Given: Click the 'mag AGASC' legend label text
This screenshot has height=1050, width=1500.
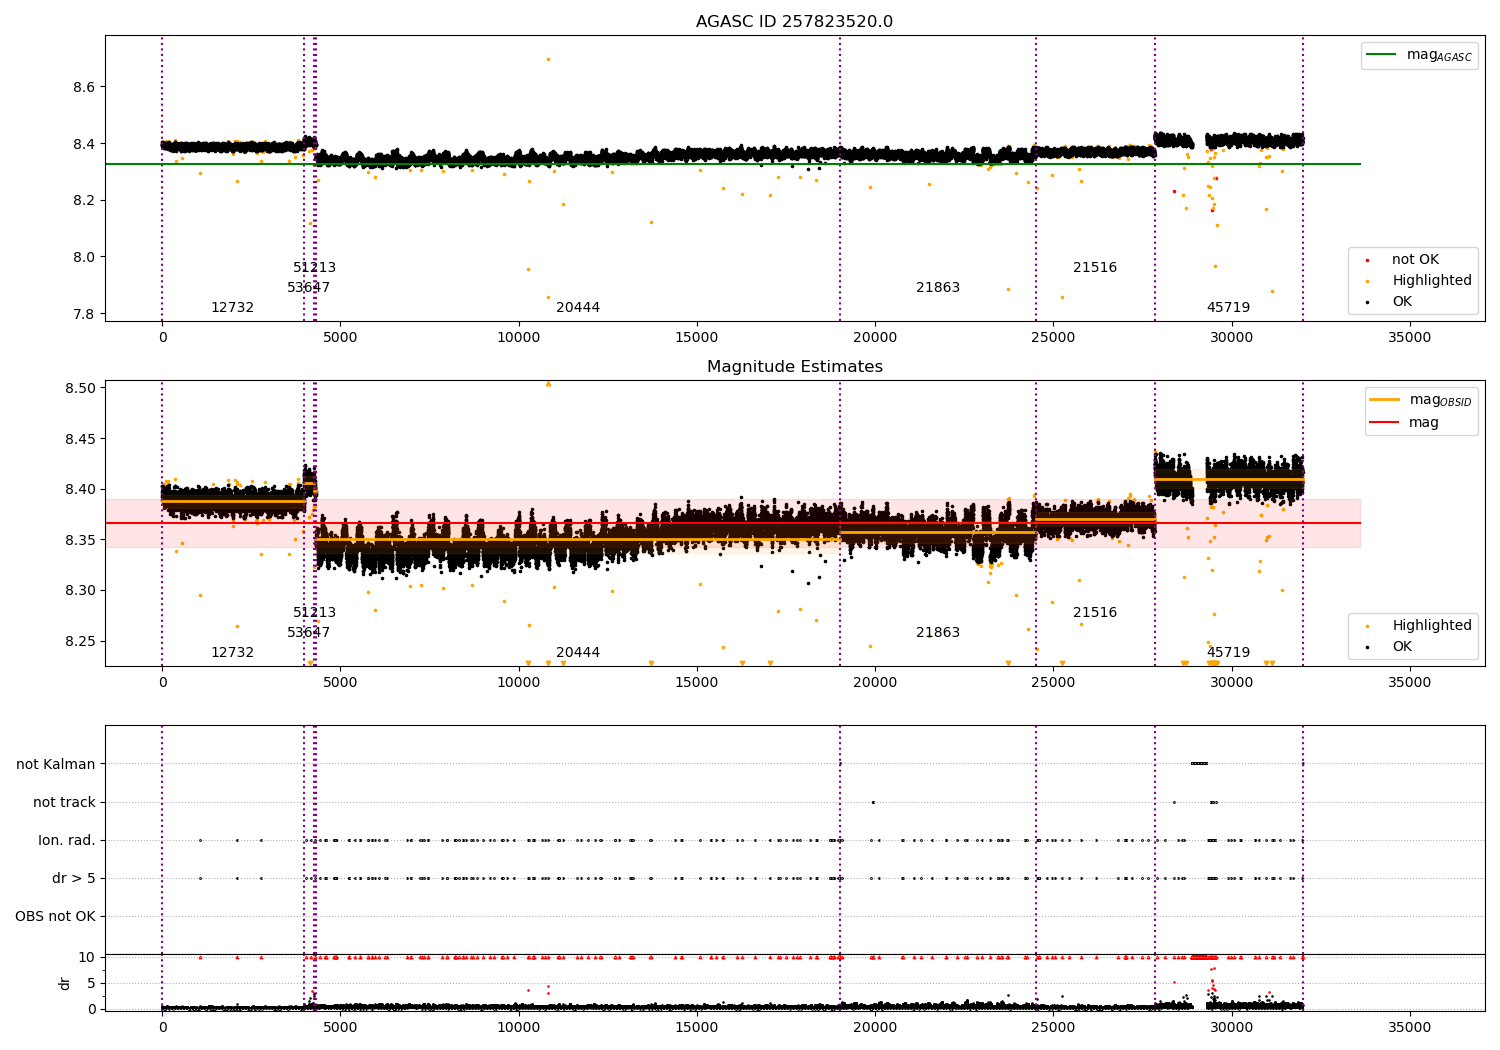Looking at the screenshot, I should 1439,56.
